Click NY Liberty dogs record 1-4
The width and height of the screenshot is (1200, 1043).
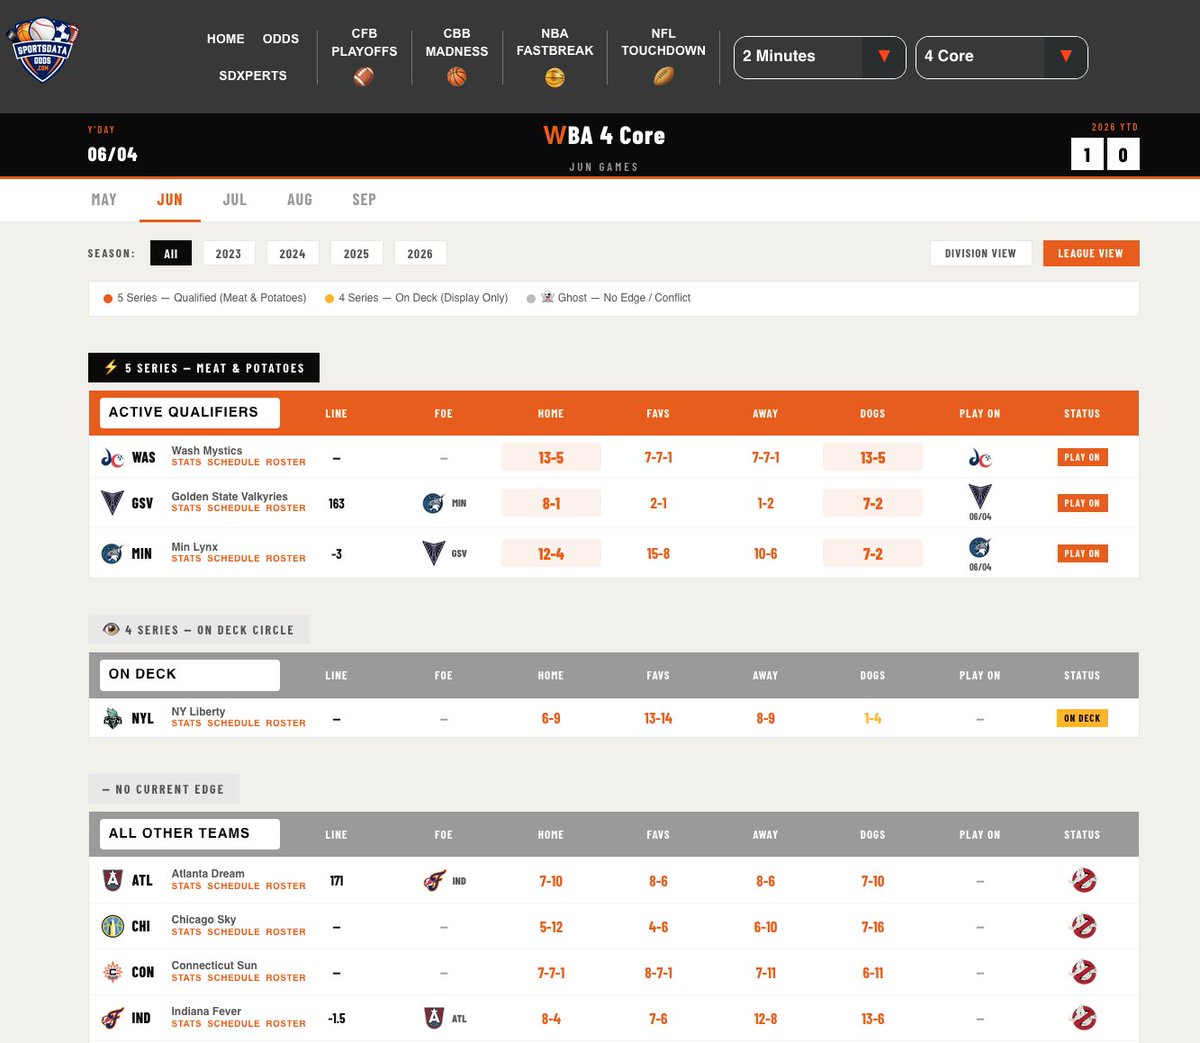click(873, 718)
